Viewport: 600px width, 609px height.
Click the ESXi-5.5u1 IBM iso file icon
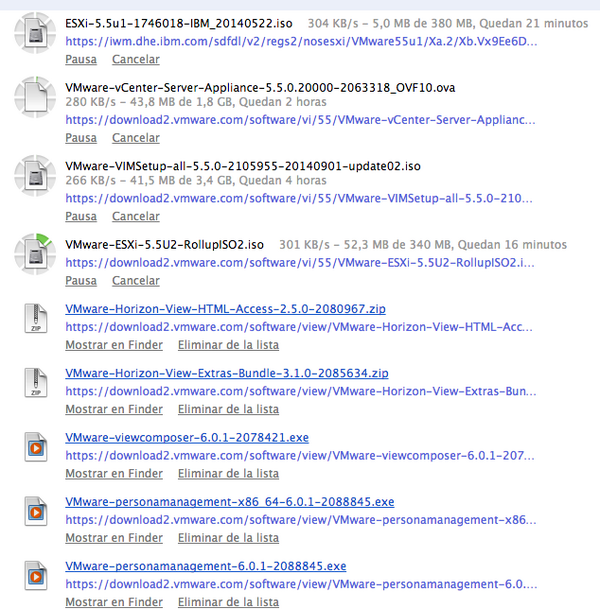click(35, 33)
